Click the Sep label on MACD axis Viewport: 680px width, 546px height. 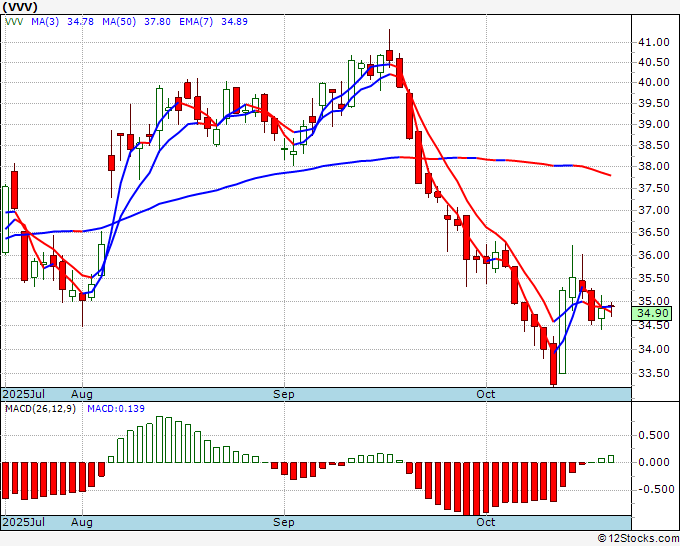point(284,522)
